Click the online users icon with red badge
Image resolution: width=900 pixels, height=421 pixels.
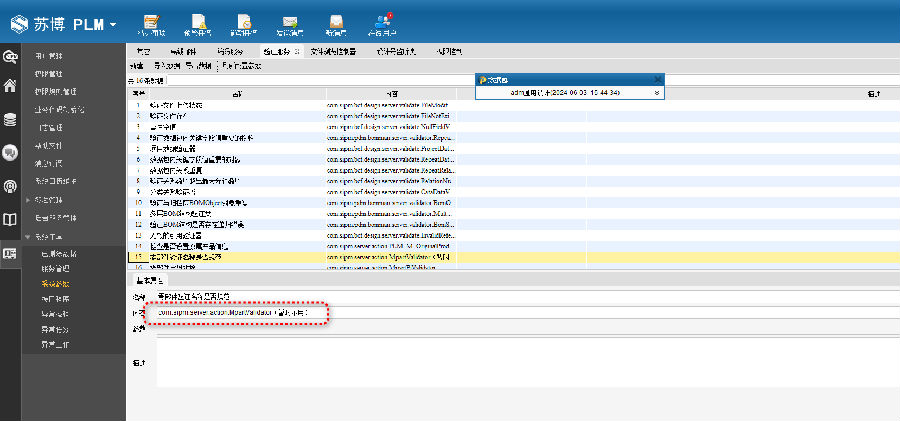coord(383,23)
